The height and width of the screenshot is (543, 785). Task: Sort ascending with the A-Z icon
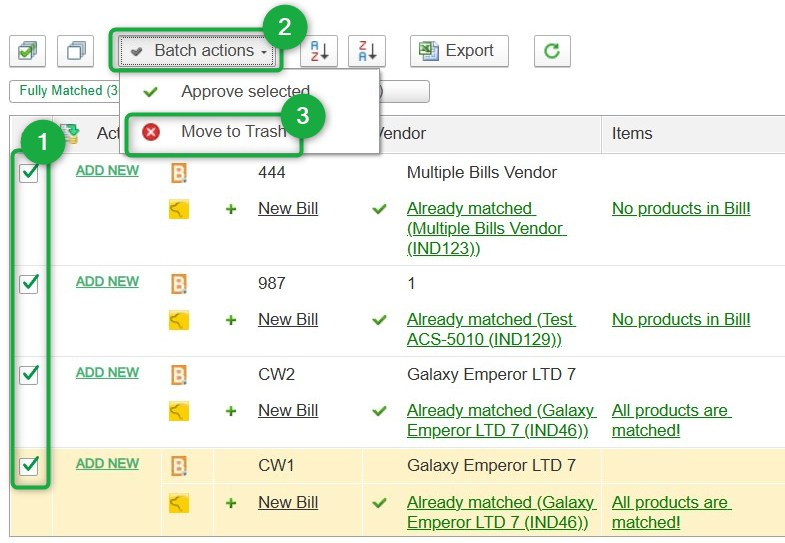coord(319,51)
